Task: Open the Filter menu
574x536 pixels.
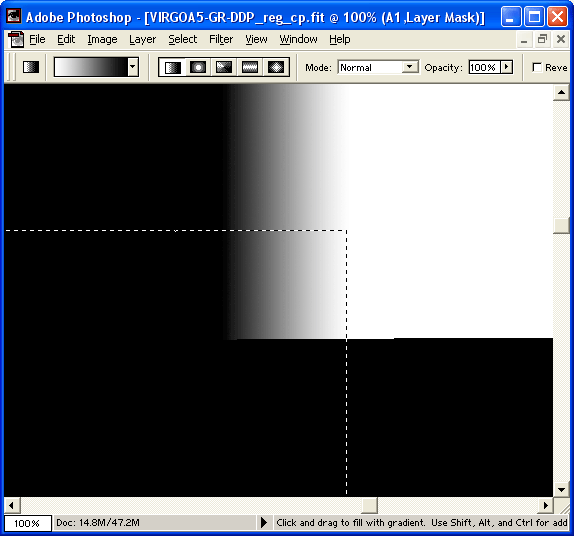Action: coord(221,39)
